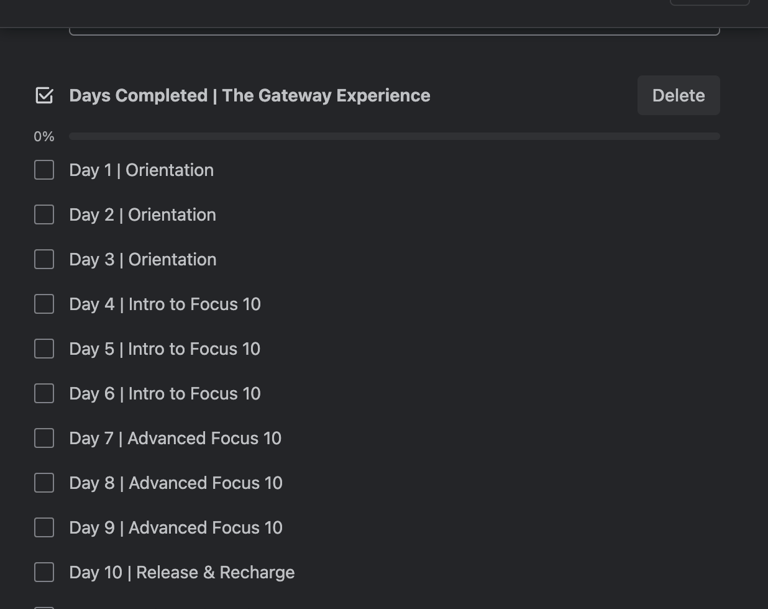Click the checklist title Days Completed | The Gateway Experience
The width and height of the screenshot is (768, 609).
tap(249, 96)
